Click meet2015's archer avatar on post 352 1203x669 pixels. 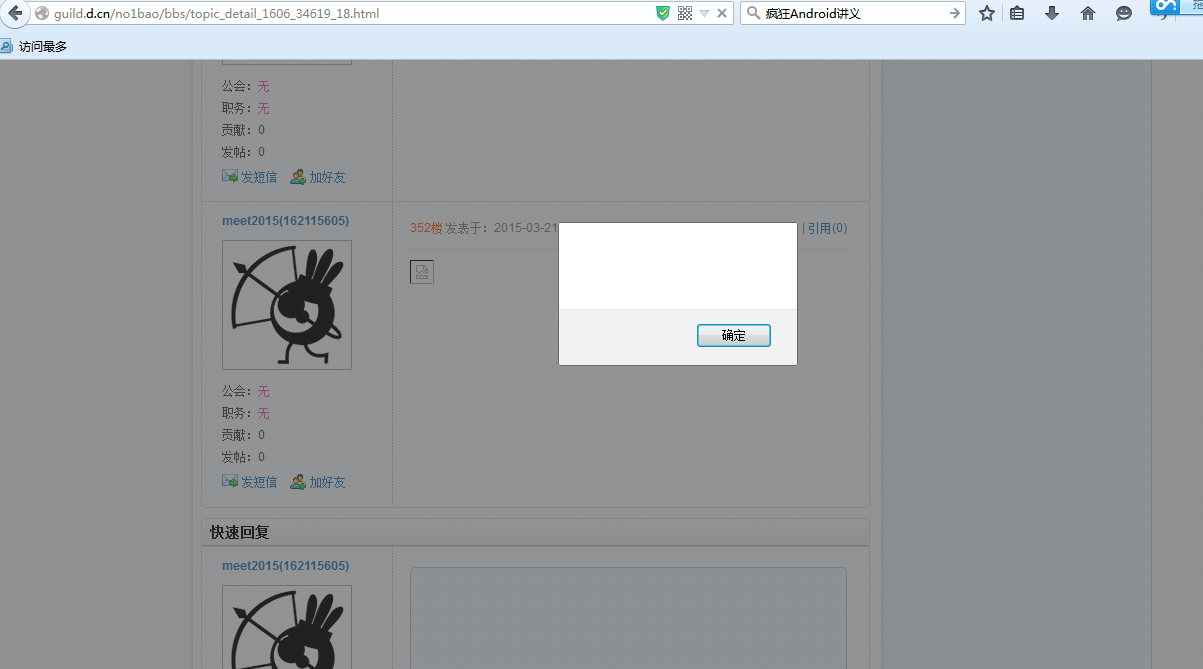click(x=287, y=305)
